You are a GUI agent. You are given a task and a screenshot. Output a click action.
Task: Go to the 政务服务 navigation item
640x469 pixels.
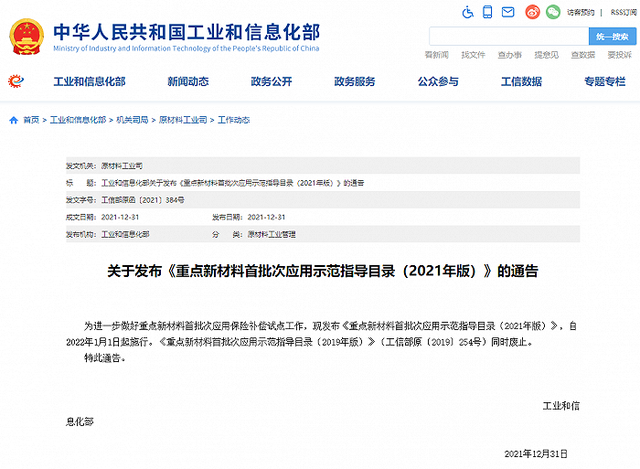pos(355,81)
